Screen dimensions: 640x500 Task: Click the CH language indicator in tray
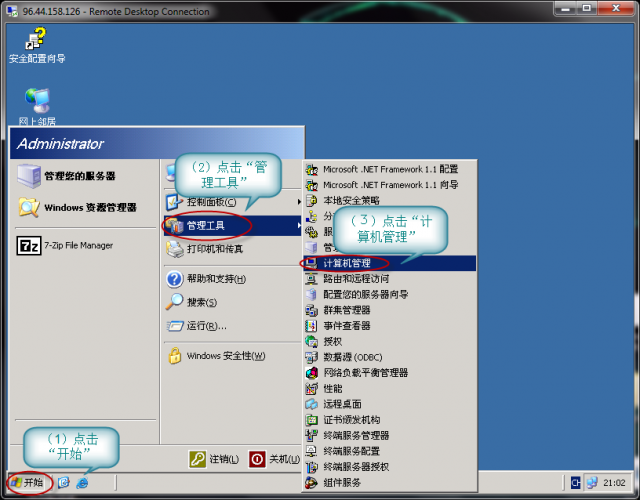pyautogui.click(x=575, y=483)
